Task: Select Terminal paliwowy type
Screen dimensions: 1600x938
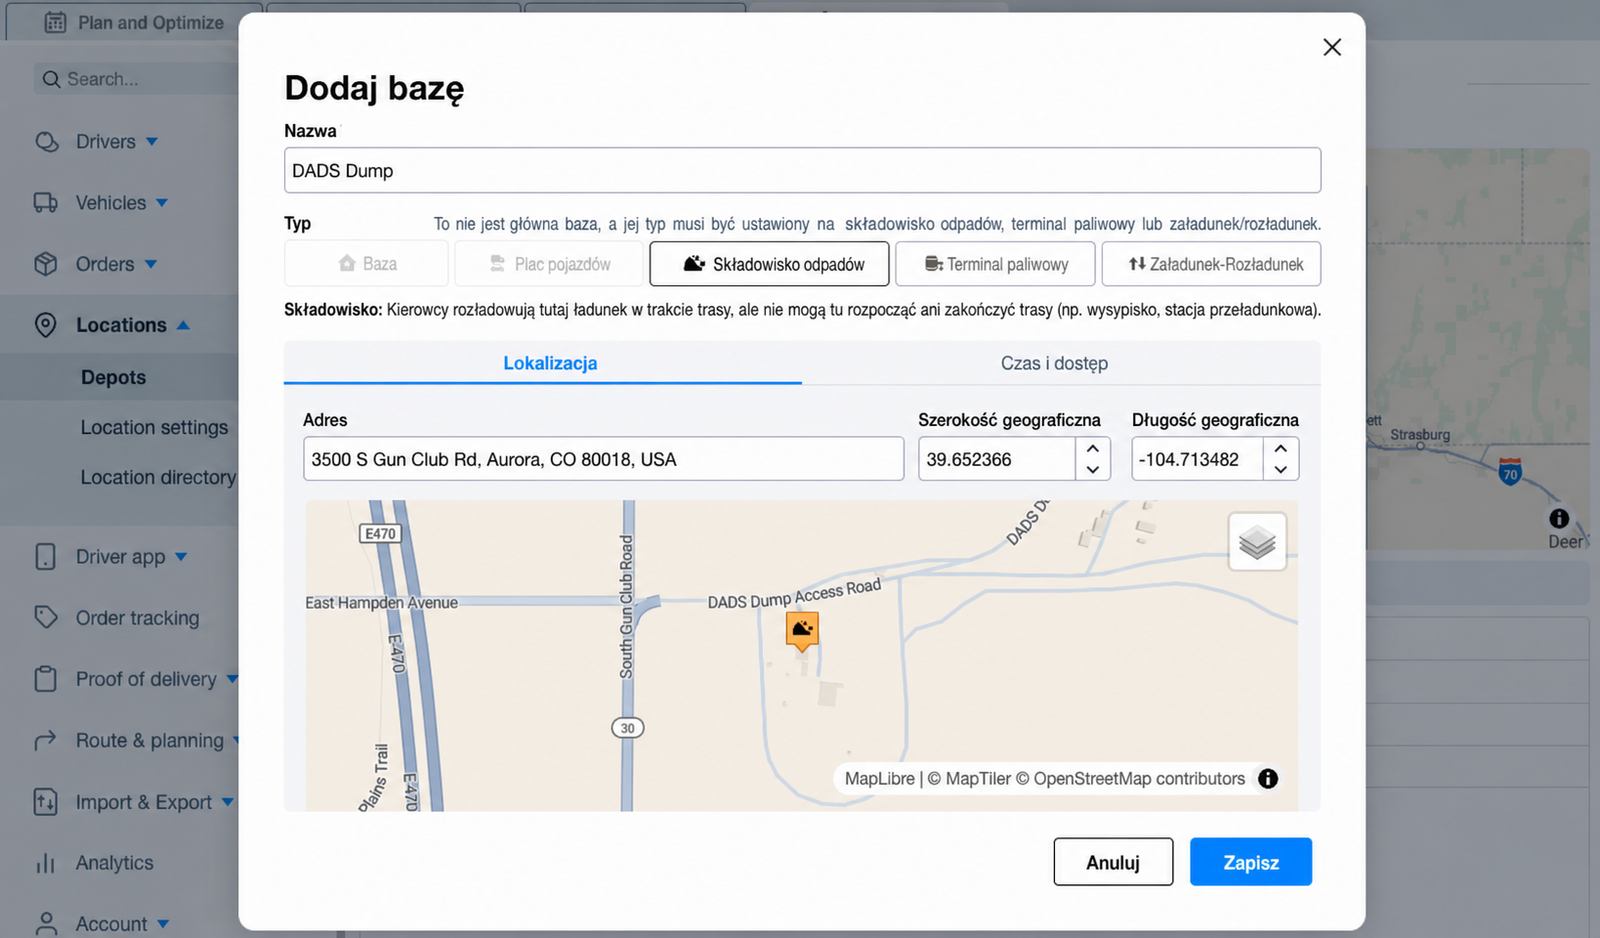Action: click(995, 264)
